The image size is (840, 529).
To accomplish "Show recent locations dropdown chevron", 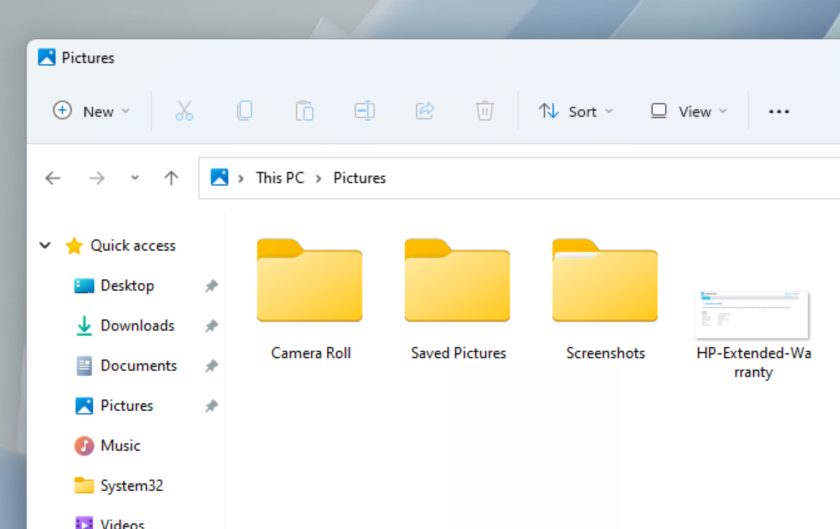I will pyautogui.click(x=135, y=178).
